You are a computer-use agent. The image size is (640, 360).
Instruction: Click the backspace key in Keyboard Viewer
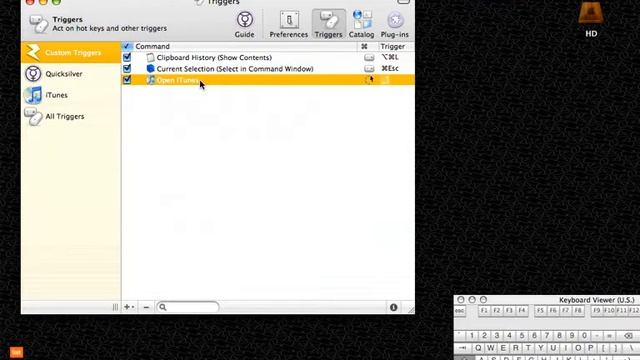point(628,336)
